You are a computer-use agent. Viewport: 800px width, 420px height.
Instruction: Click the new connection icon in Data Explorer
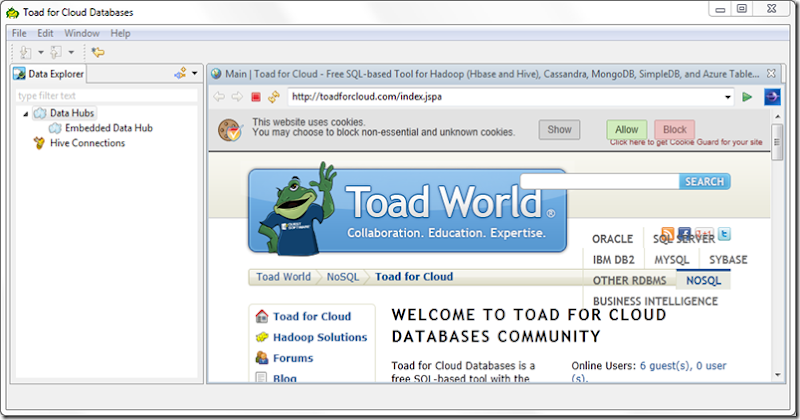coord(180,73)
